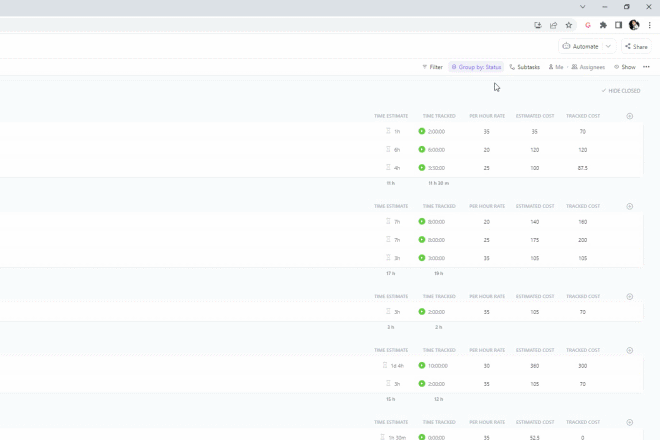Screen dimensions: 660x440
Task: Open the three-dot more options beside Show
Action: [646, 67]
